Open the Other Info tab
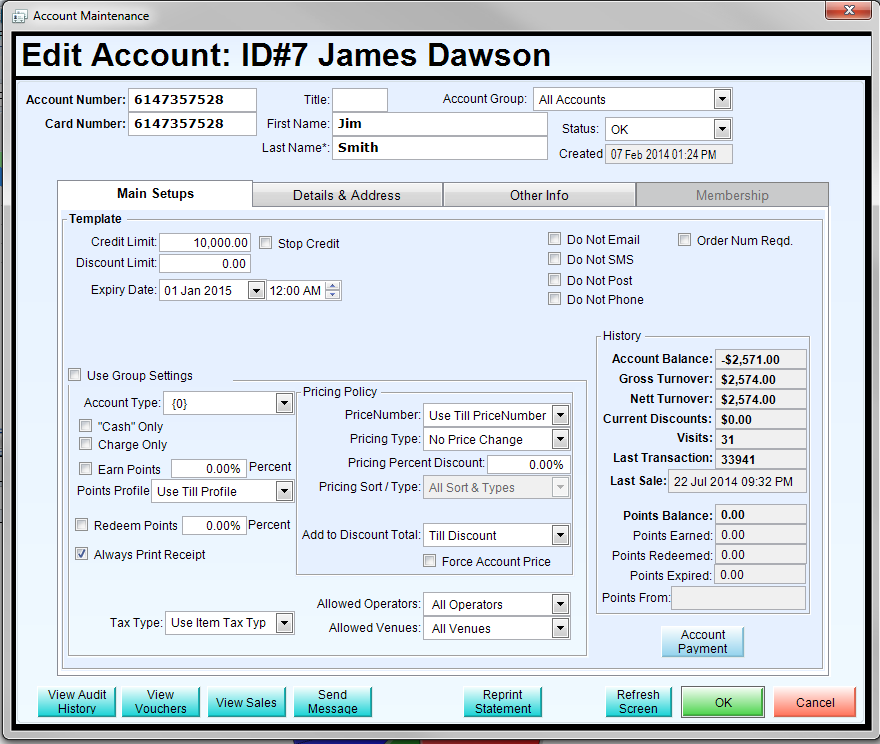 (x=539, y=195)
